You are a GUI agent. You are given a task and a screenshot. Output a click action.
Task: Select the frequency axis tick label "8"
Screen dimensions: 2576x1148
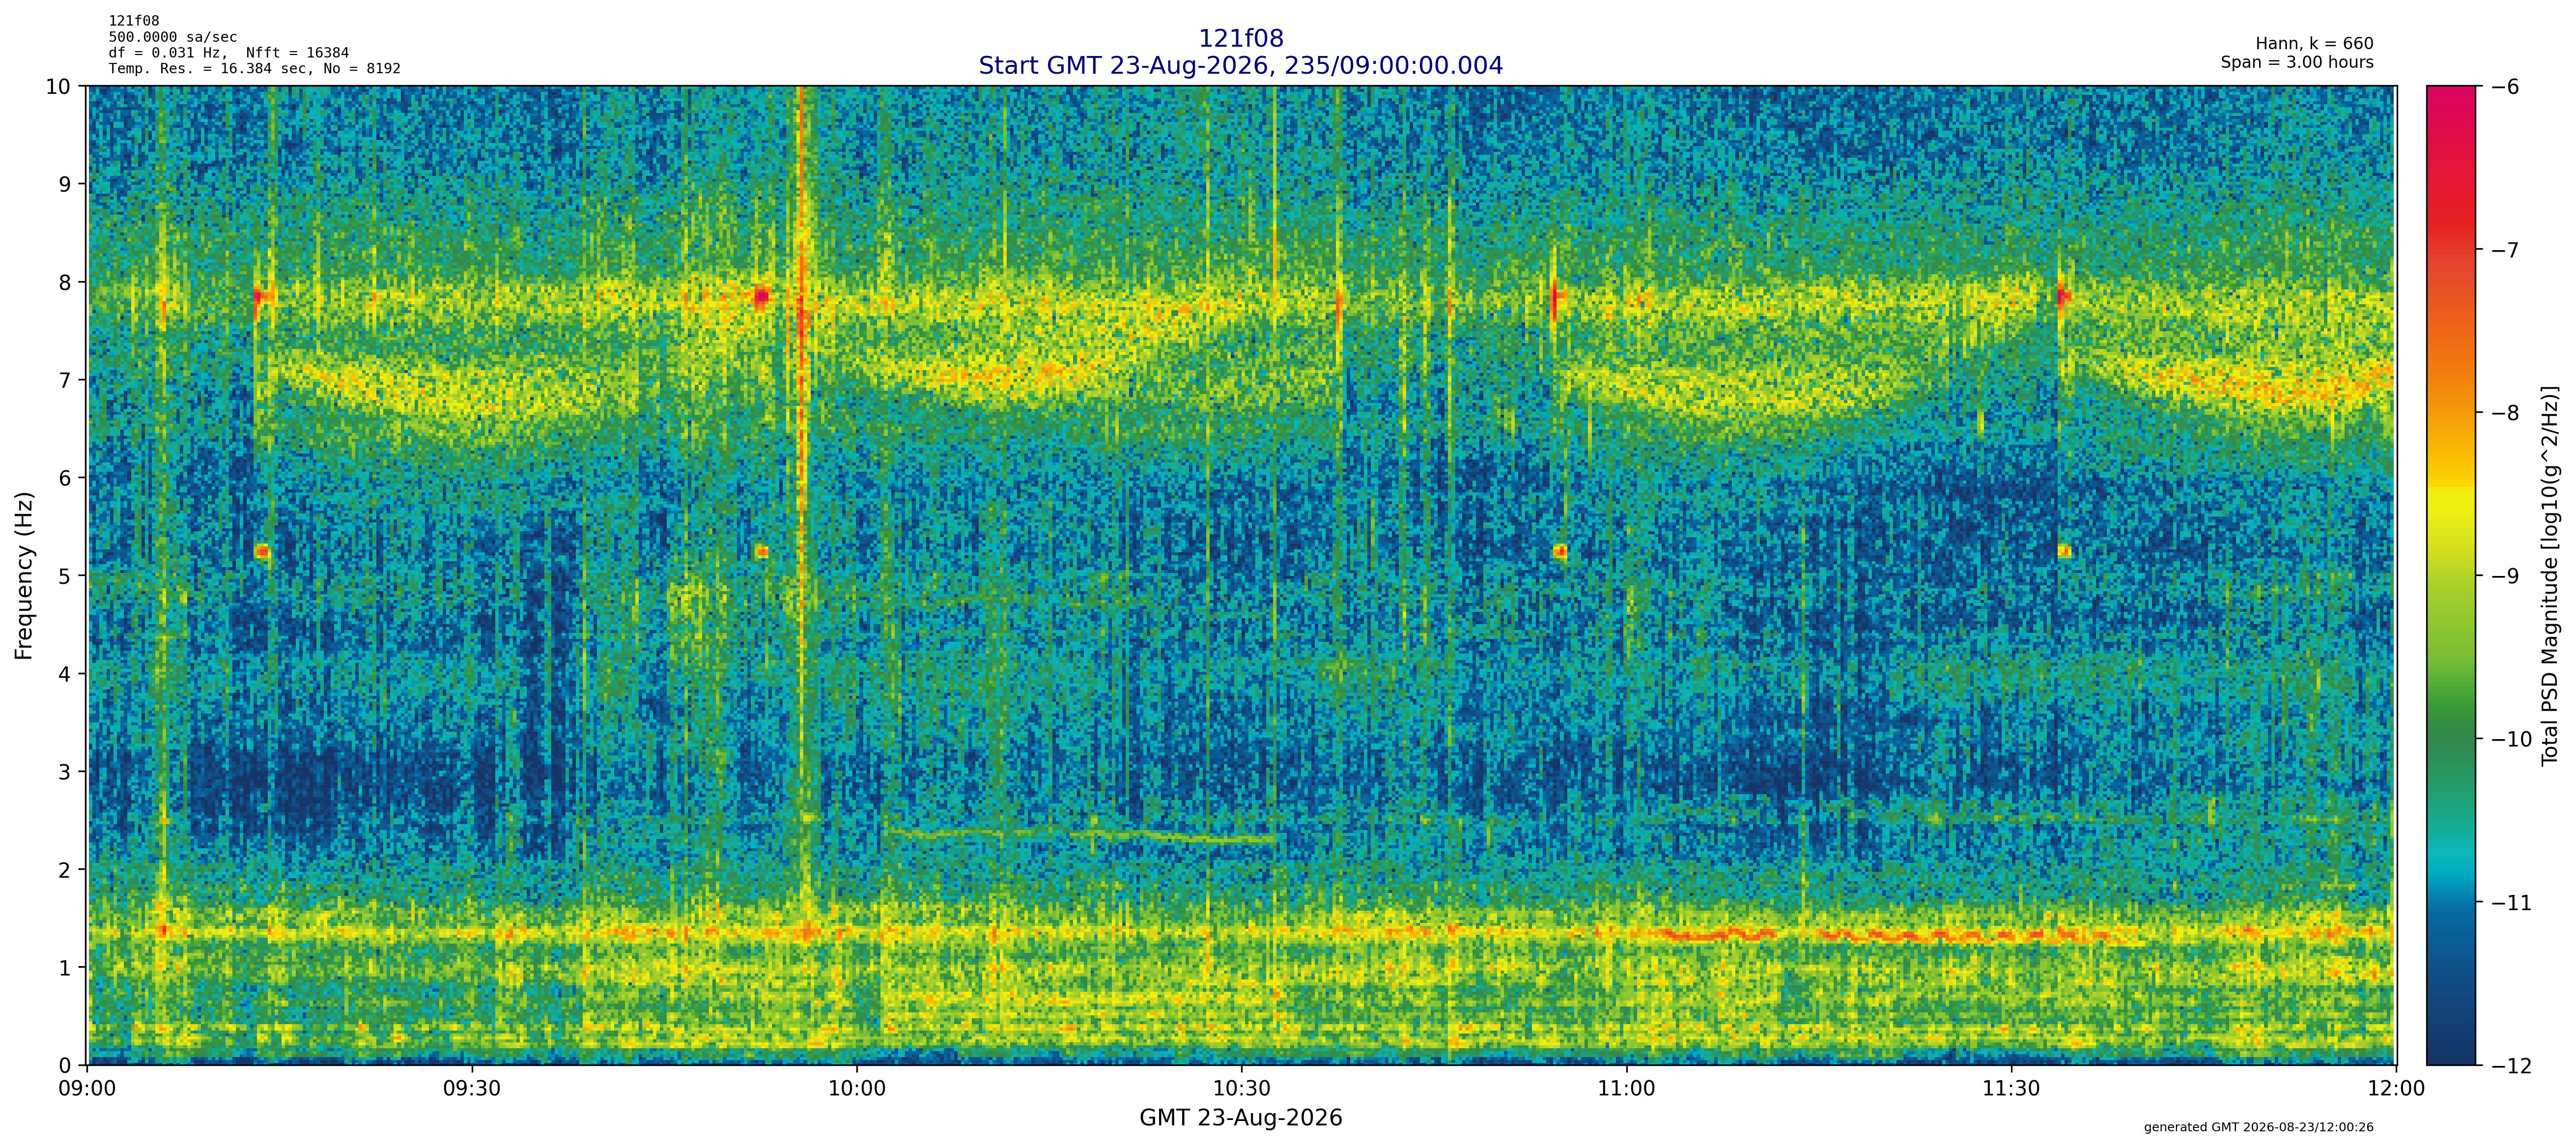65,282
